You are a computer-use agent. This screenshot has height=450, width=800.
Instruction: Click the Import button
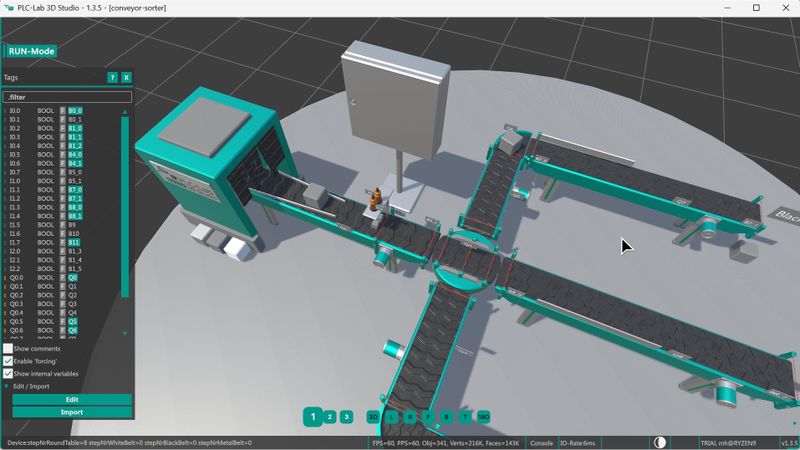click(72, 412)
